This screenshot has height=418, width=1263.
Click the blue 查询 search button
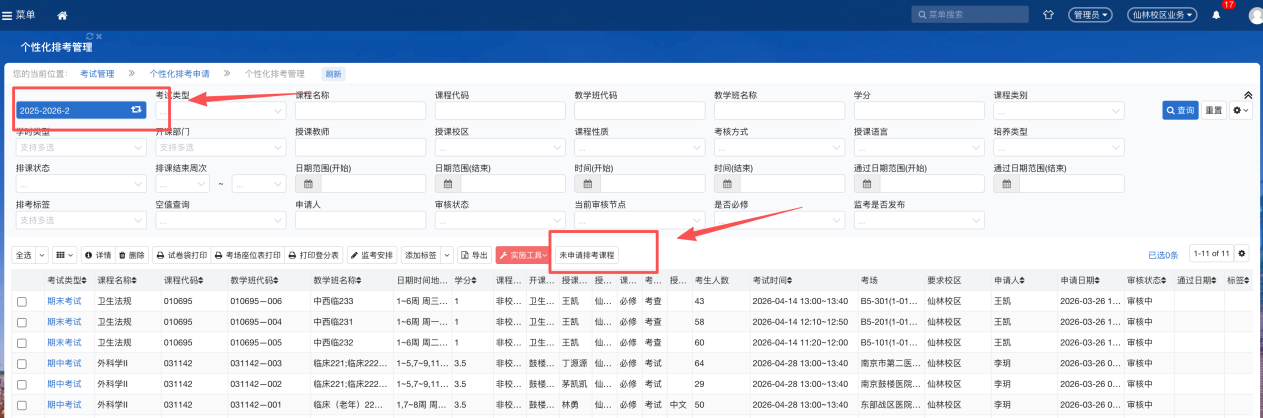coord(1180,111)
